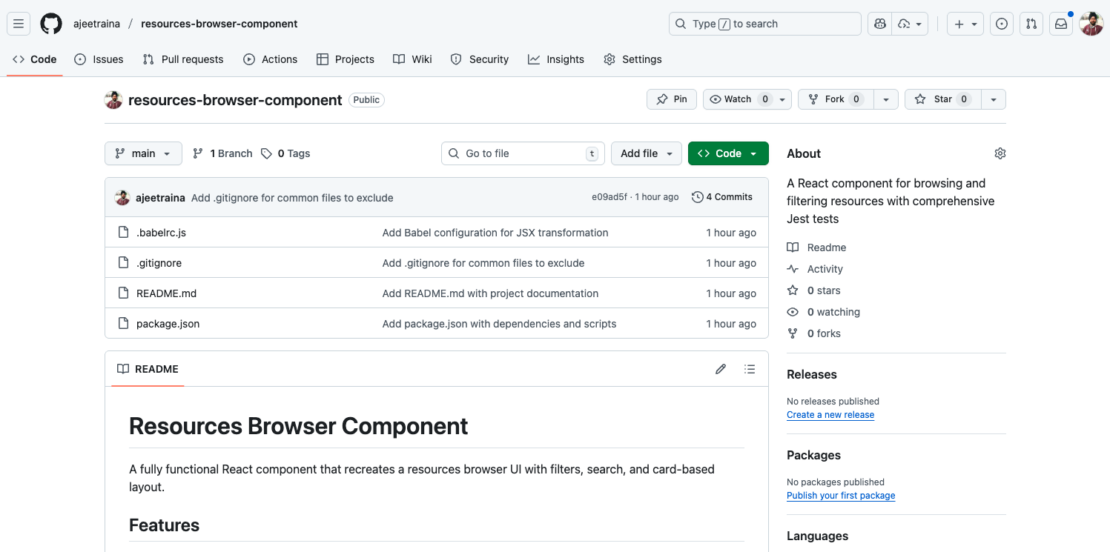Expand the green Code dropdown
This screenshot has height=552, width=1110.
728,153
